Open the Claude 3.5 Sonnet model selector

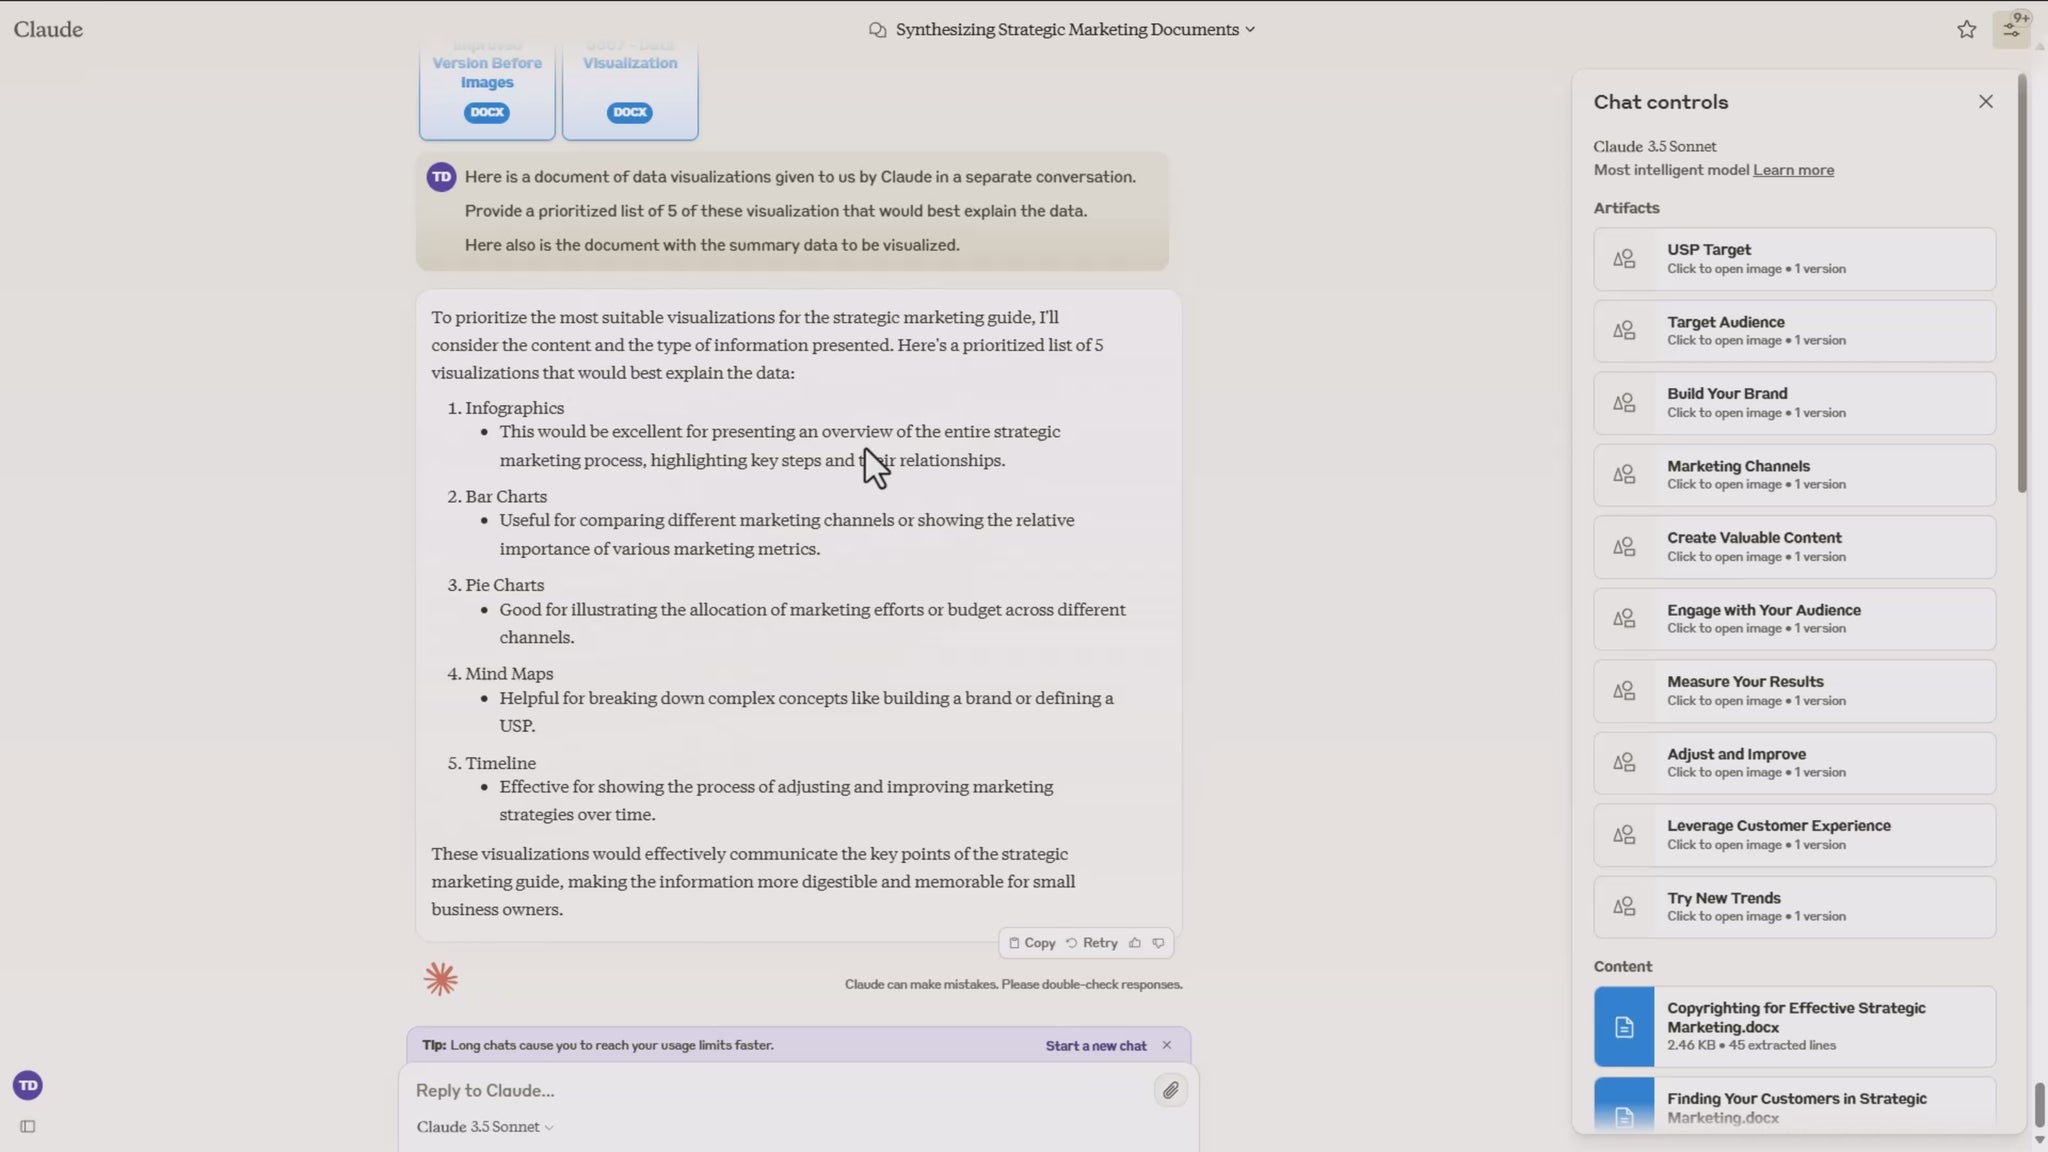coord(485,1127)
